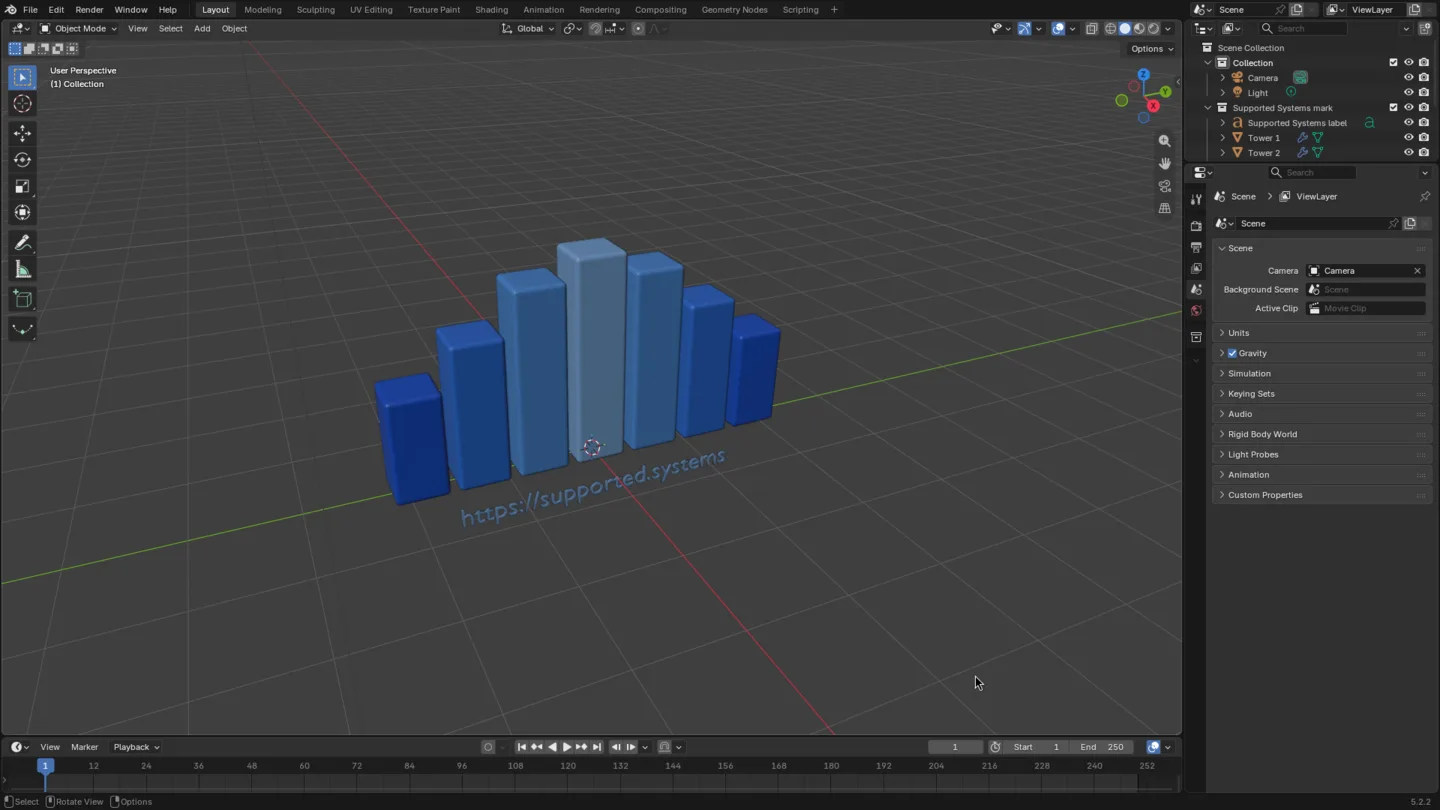
Task: Switch to rendered viewport shading
Action: pos(1153,29)
